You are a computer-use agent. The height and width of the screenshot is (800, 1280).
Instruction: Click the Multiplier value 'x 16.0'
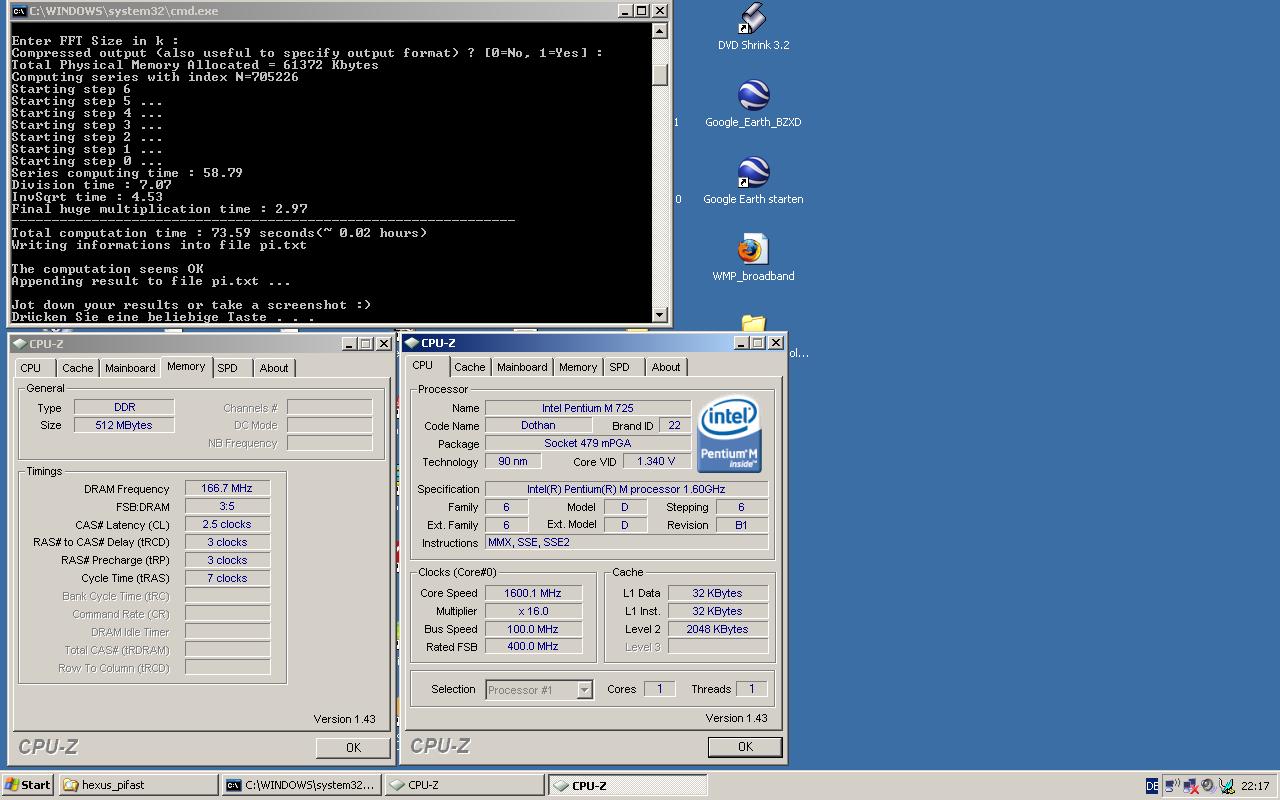[x=533, y=611]
